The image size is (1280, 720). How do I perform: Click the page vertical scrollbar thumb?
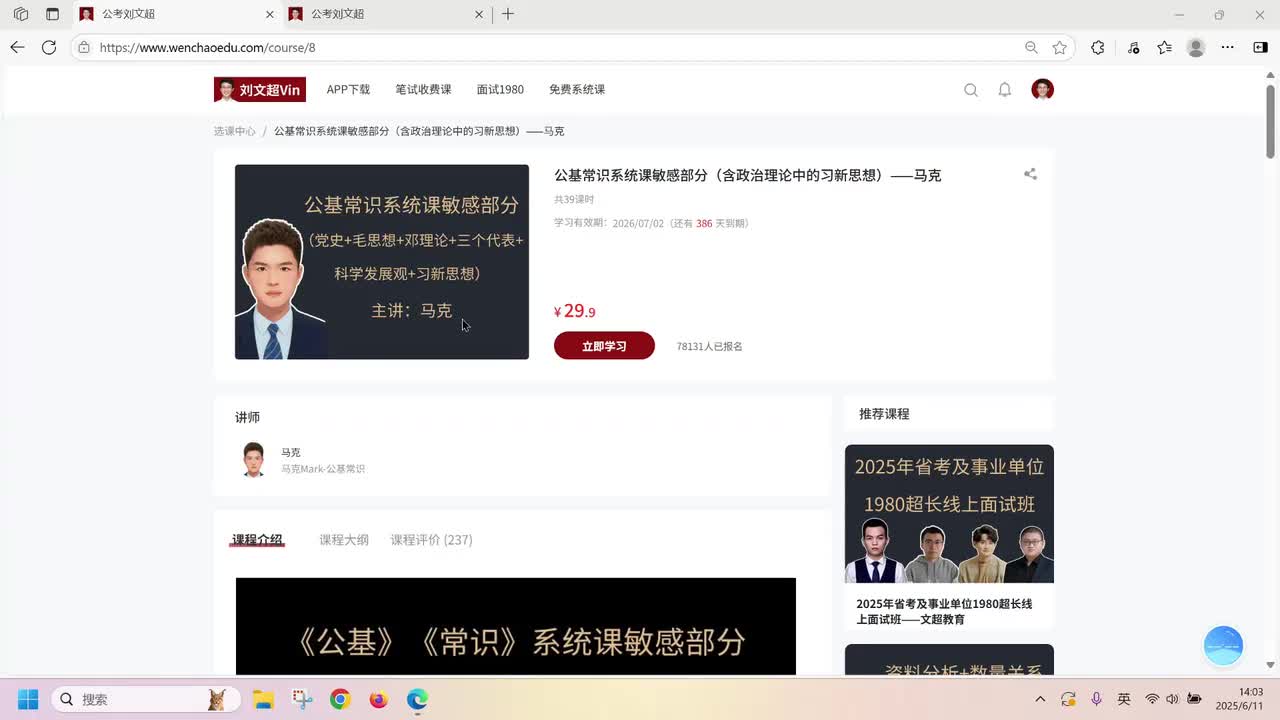click(x=1270, y=120)
